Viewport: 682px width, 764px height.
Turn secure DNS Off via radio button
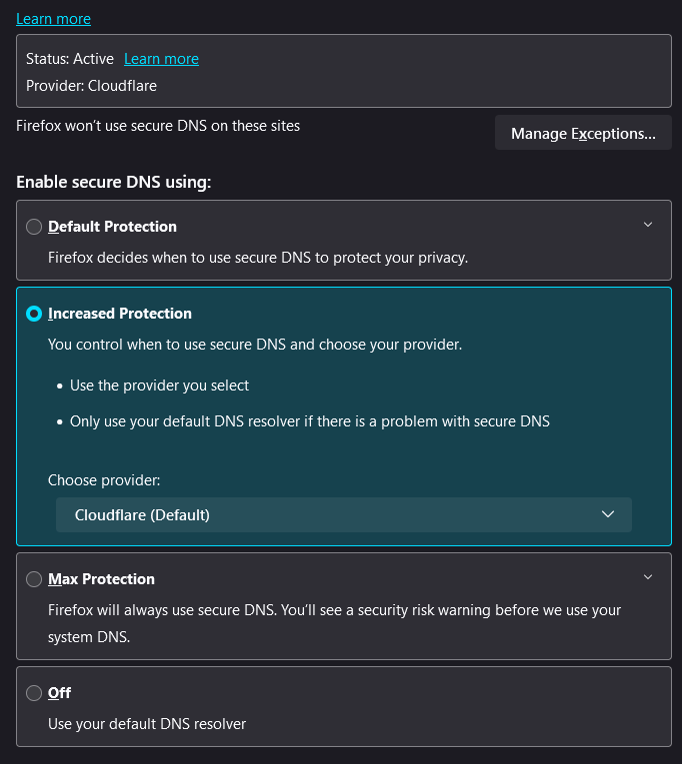click(34, 693)
